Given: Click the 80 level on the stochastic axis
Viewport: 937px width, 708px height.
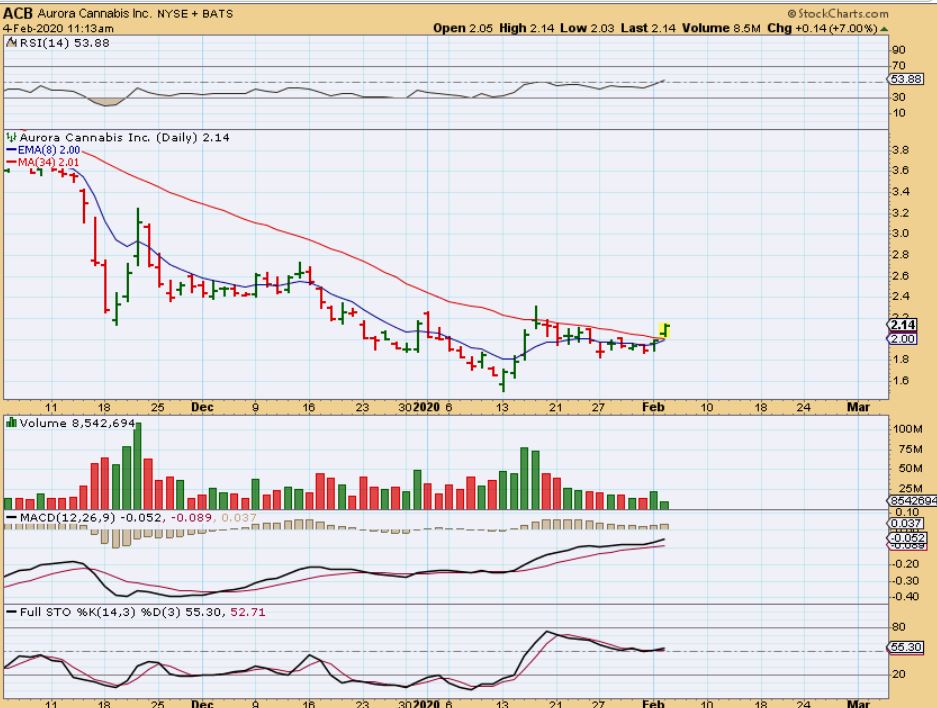Looking at the screenshot, I should tap(898, 627).
